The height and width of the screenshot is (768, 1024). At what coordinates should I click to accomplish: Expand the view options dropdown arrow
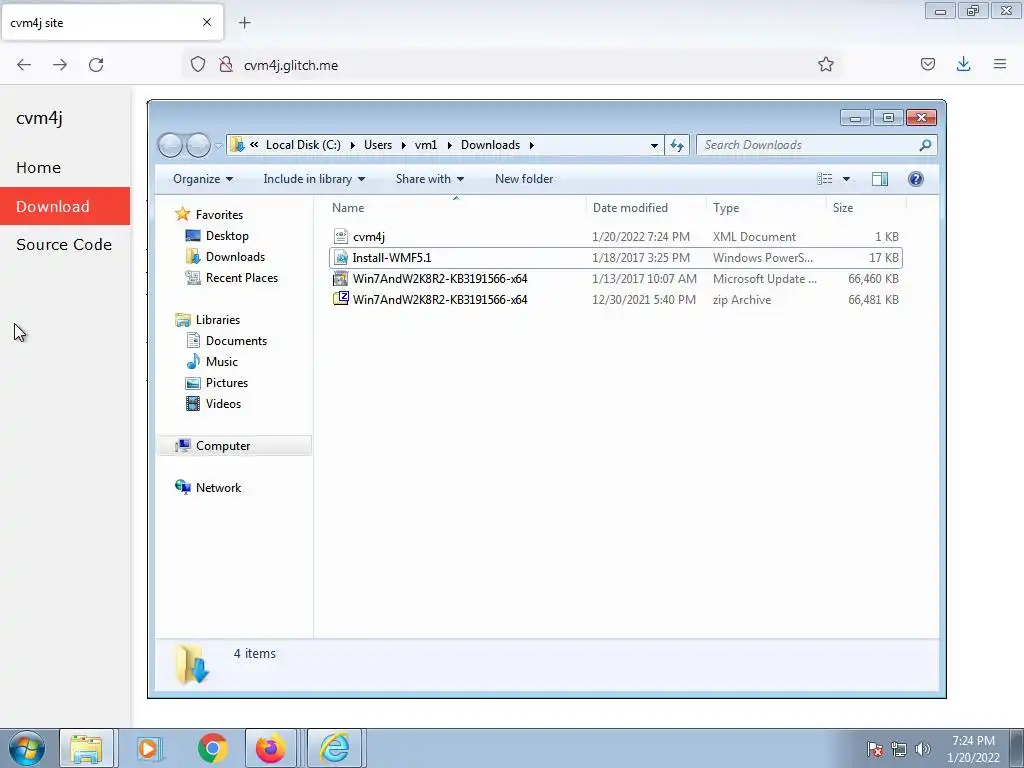coord(846,179)
